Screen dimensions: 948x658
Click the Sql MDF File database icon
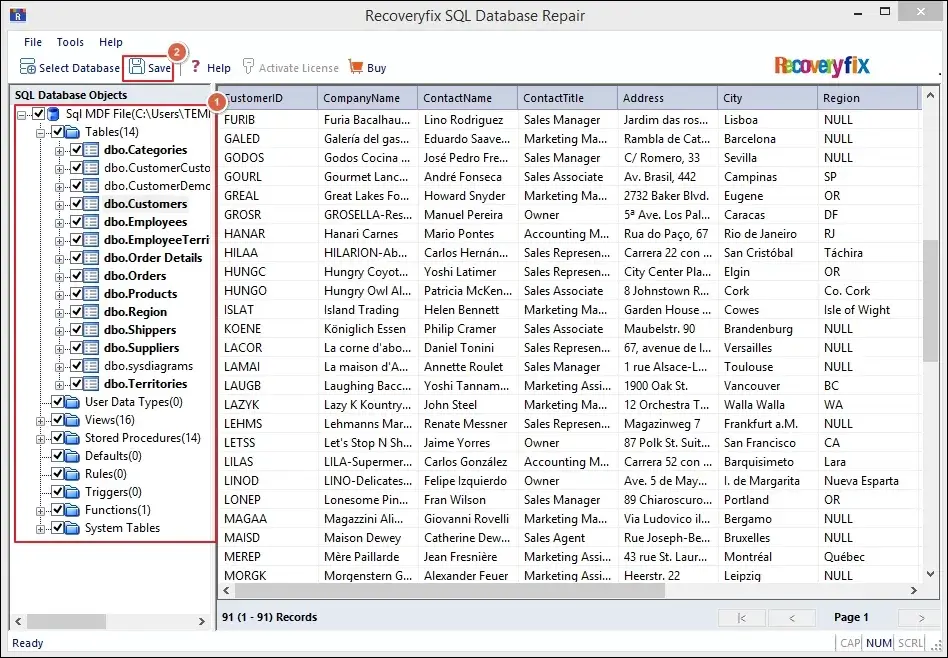53,114
